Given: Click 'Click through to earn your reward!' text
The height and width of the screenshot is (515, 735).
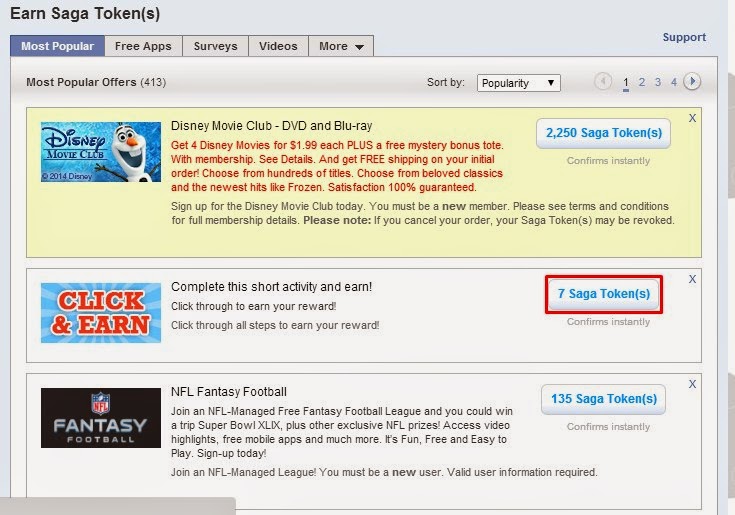Looking at the screenshot, I should [254, 306].
